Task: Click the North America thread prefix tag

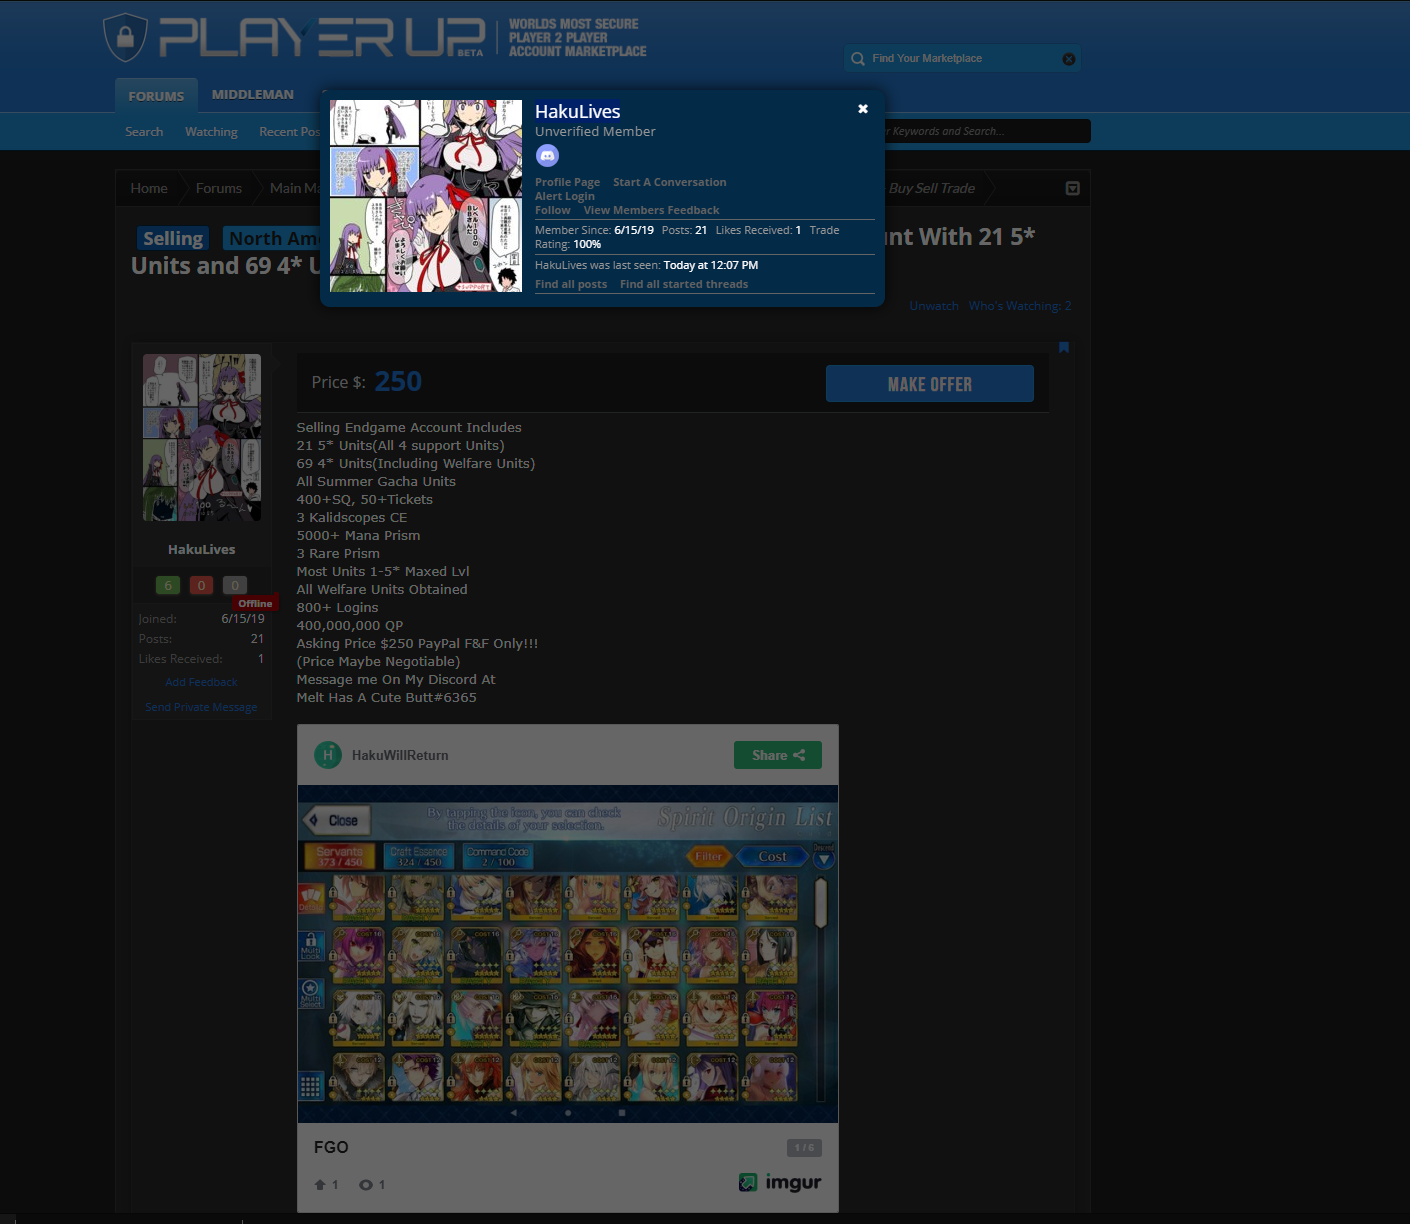Action: tap(272, 238)
